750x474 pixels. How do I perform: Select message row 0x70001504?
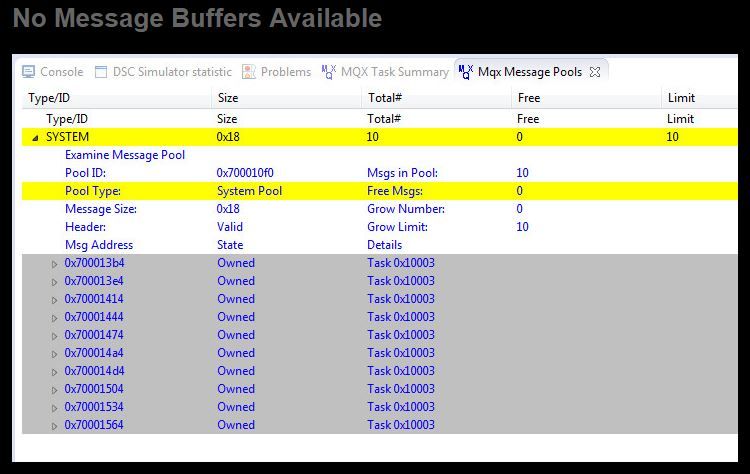(94, 389)
